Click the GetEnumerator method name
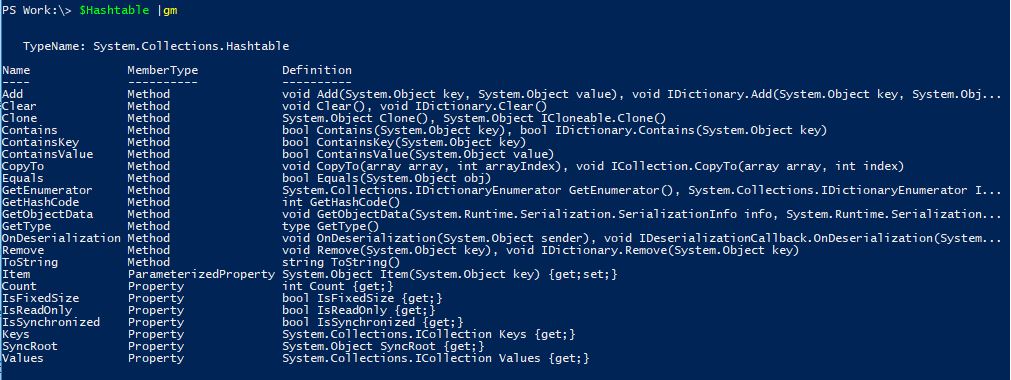The width and height of the screenshot is (1011, 380). 47,190
